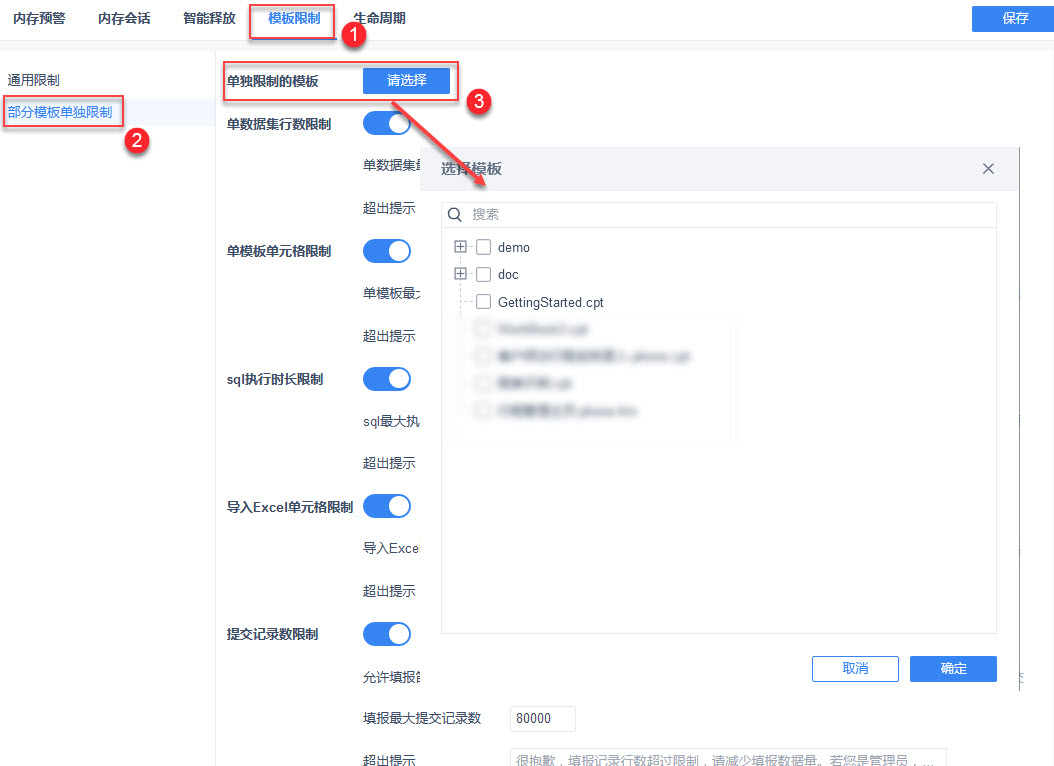Confirm selection with the 确定 button

953,669
